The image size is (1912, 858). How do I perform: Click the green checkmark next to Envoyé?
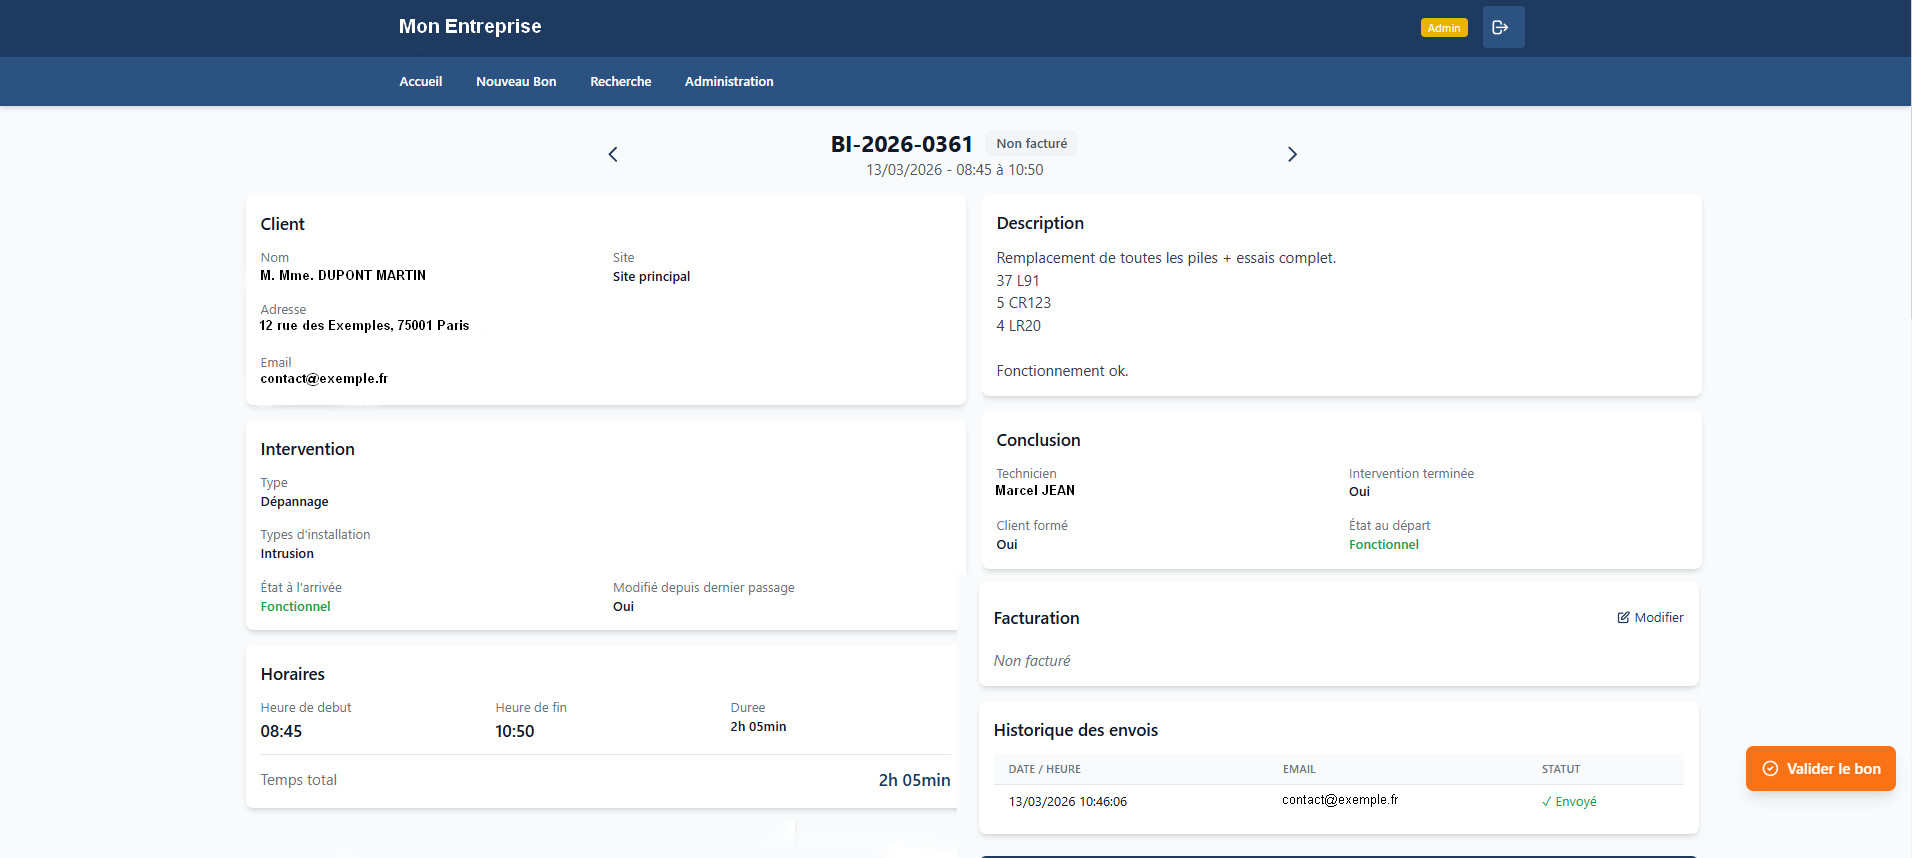point(1546,802)
